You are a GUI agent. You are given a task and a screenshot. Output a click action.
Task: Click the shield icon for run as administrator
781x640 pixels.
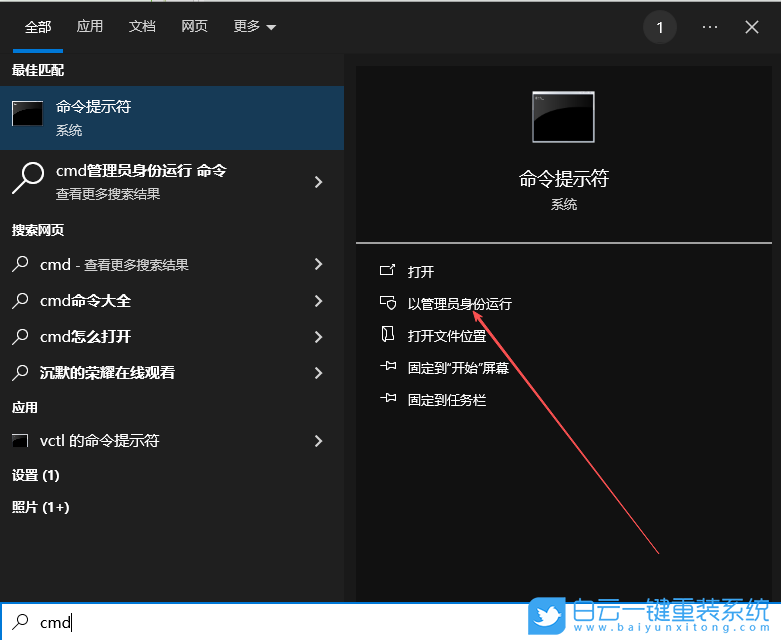click(388, 303)
